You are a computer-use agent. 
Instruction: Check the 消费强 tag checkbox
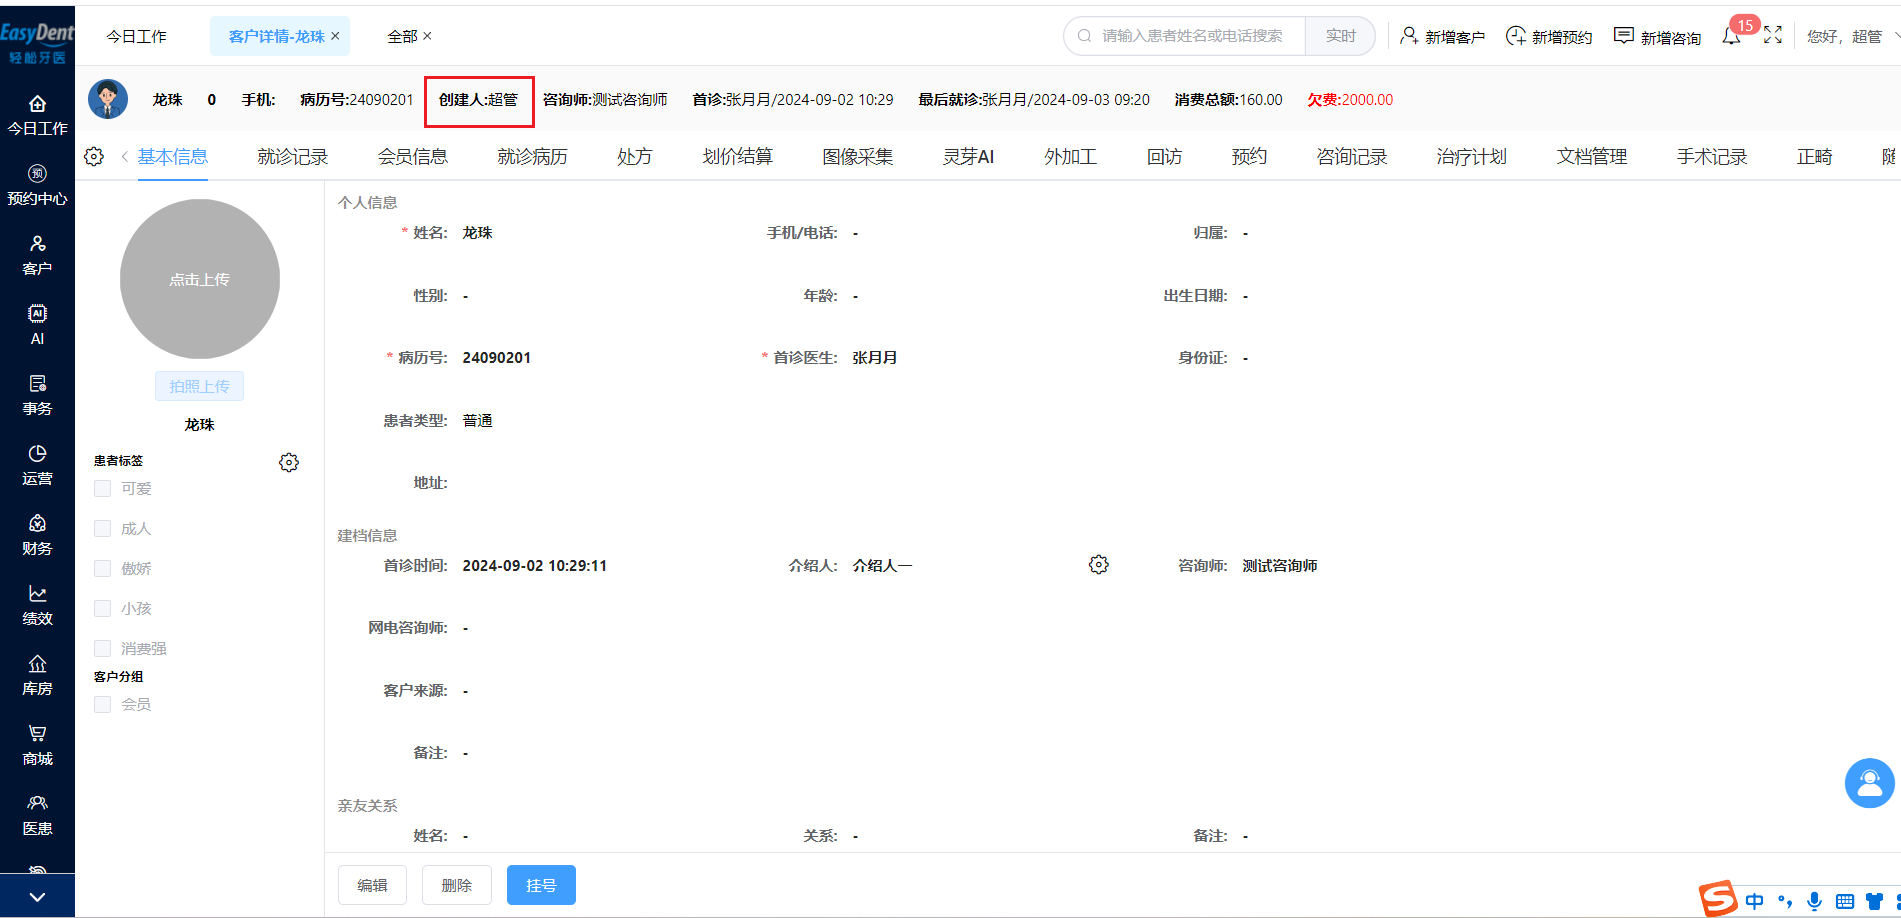(102, 648)
